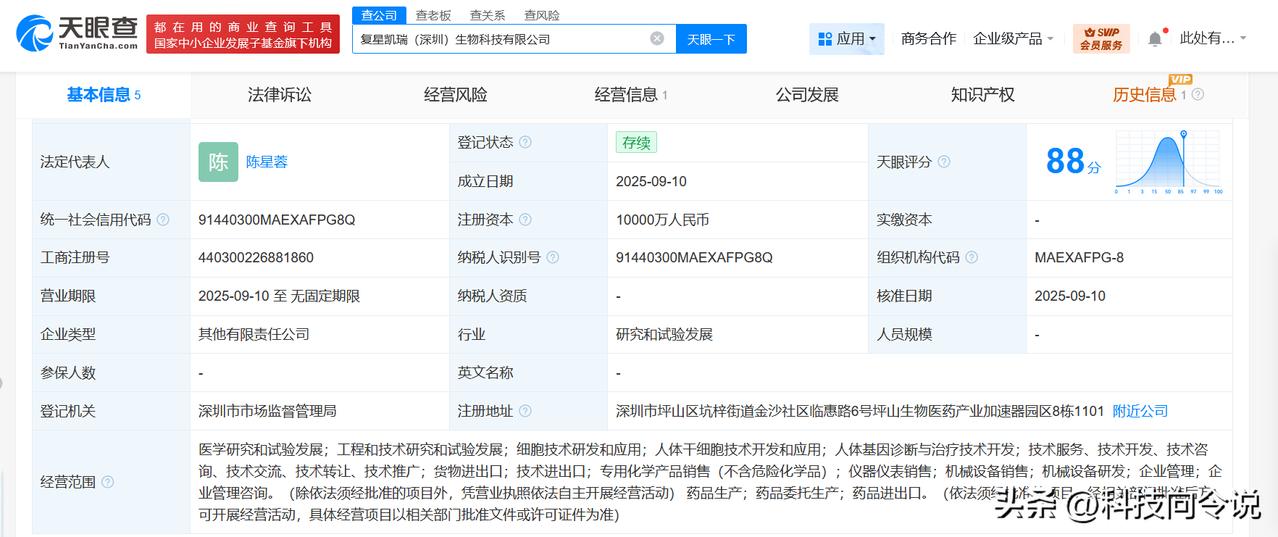Click the 研究和试验发展 industry value
The height and width of the screenshot is (537, 1278).
pos(664,335)
